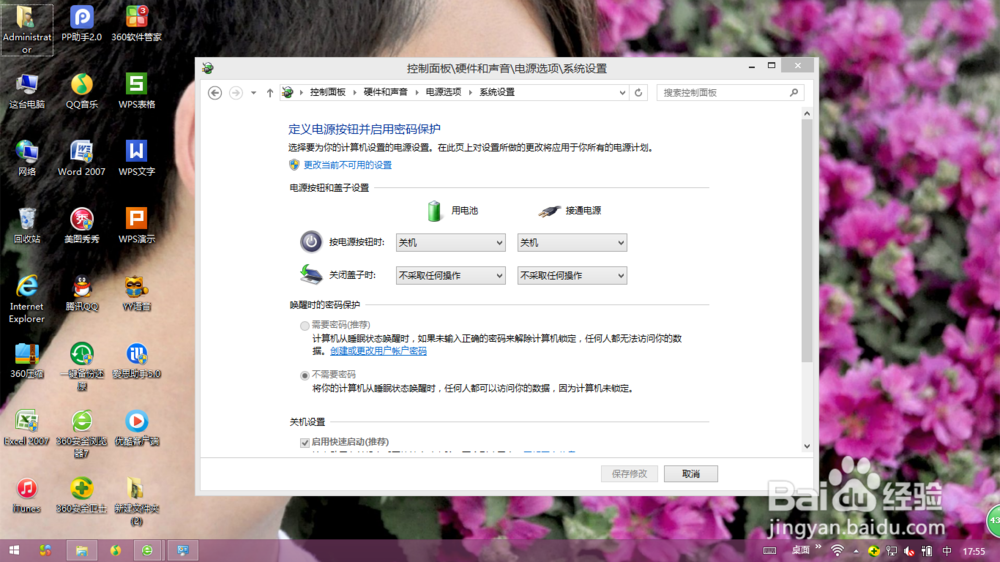Open battery dropdown for 关闭盖子时
Image resolution: width=1000 pixels, height=562 pixels.
(x=450, y=276)
